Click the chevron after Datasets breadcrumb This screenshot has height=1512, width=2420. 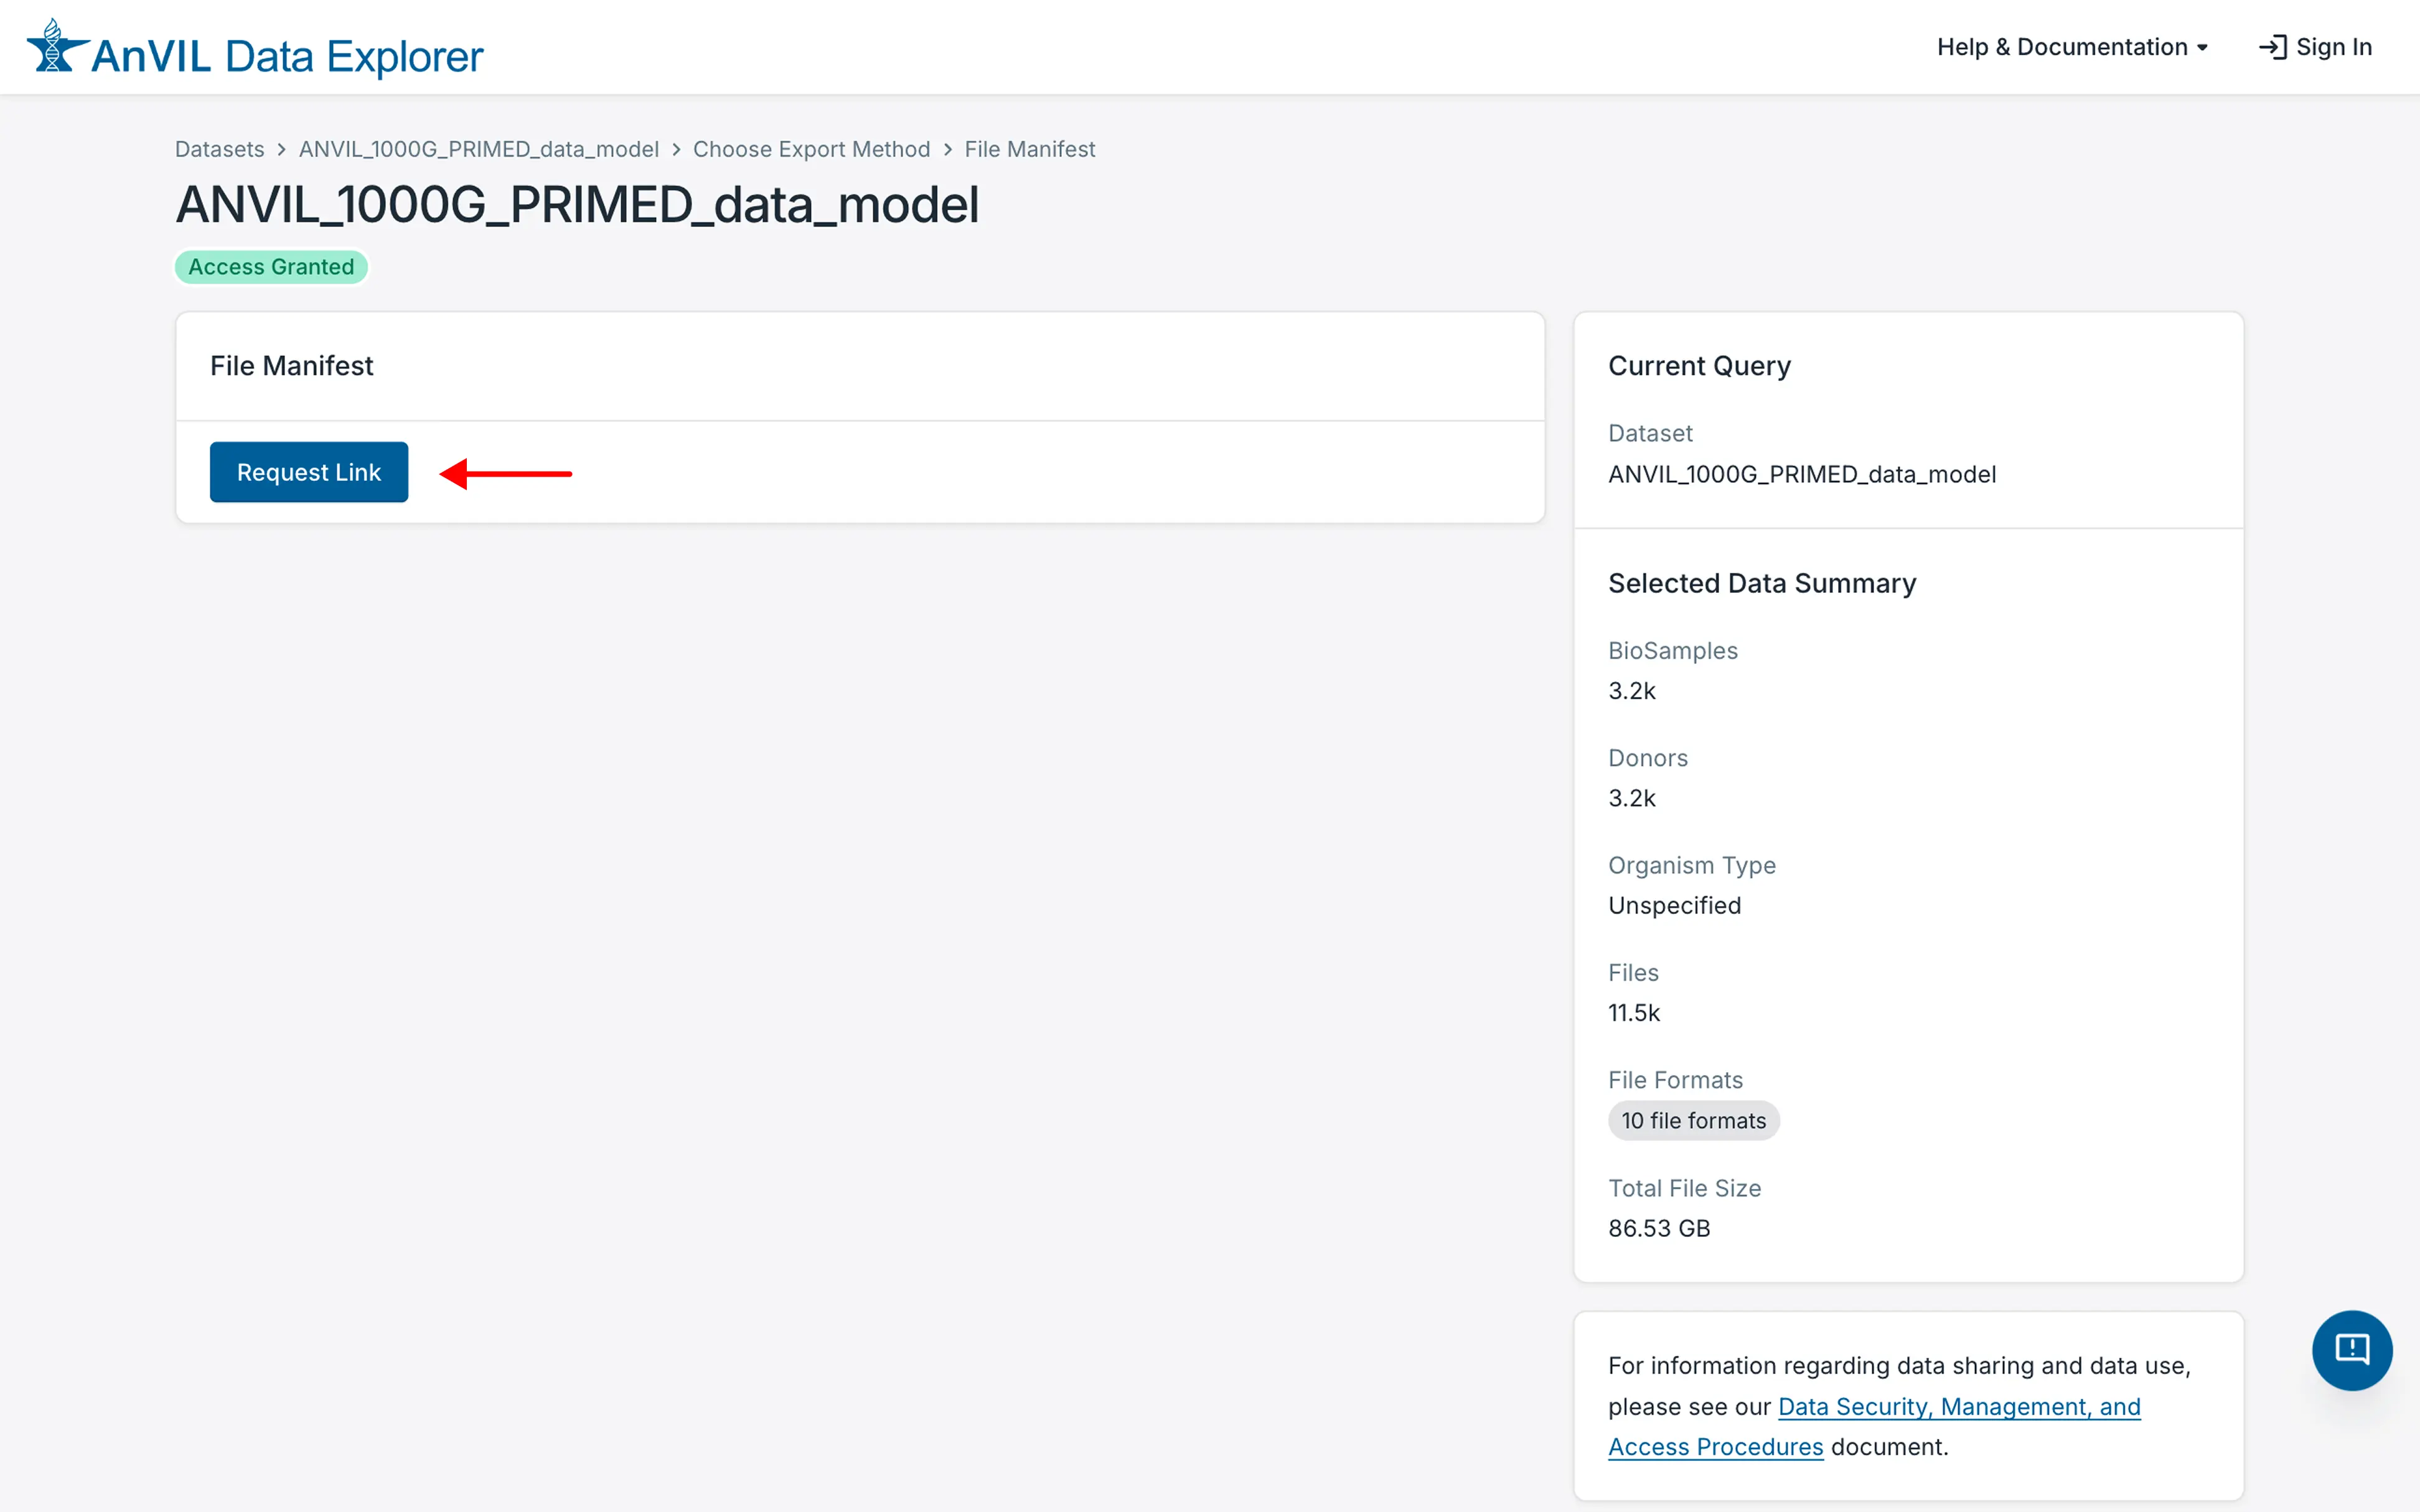tap(281, 149)
